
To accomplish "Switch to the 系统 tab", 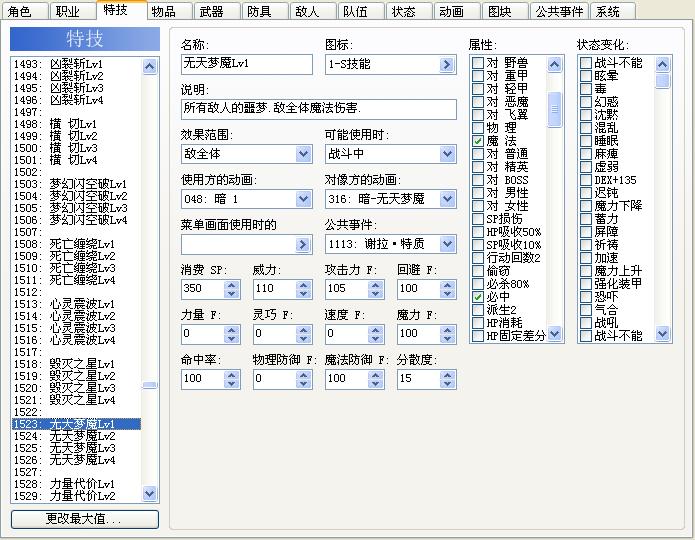I will pos(613,12).
